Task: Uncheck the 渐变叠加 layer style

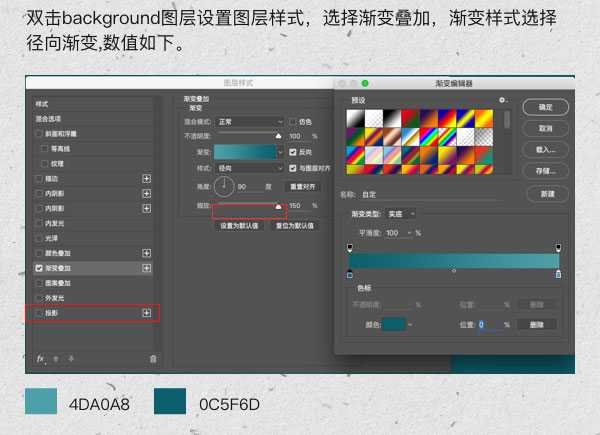Action: point(39,268)
